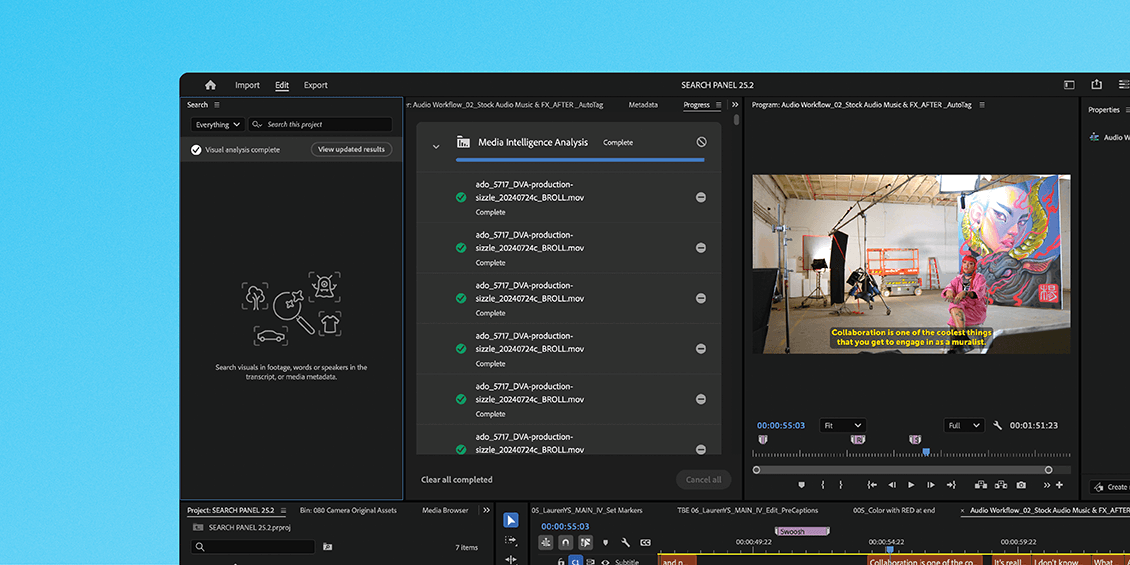The width and height of the screenshot is (1130, 565).
Task: Open the Fit zoom level dropdown
Action: pos(842,425)
